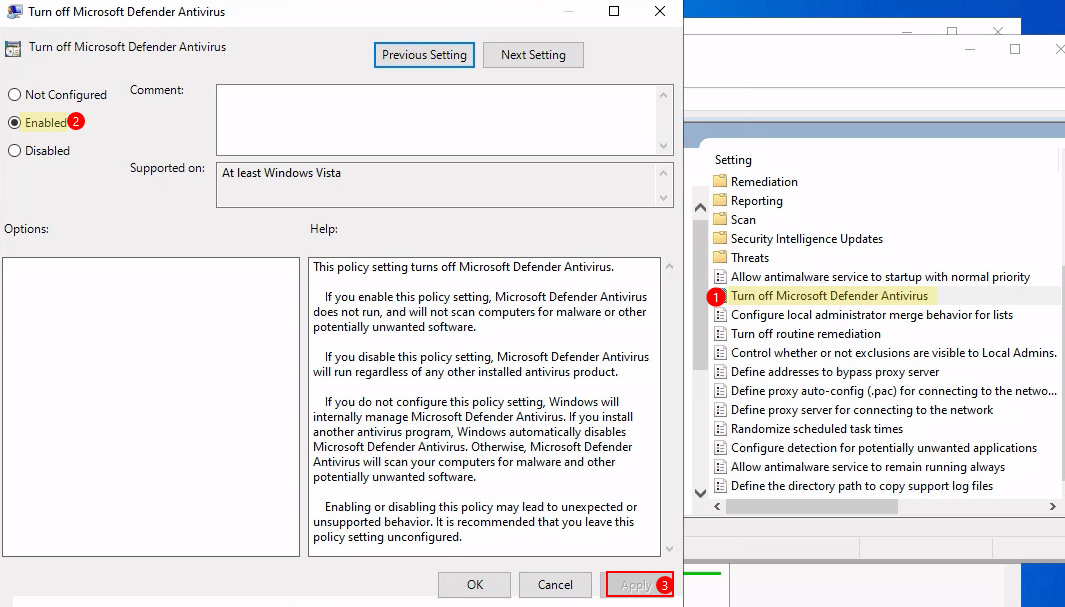Click the policy icon for Allow antimalware service to remain running always
This screenshot has width=1065, height=607.
(720, 467)
